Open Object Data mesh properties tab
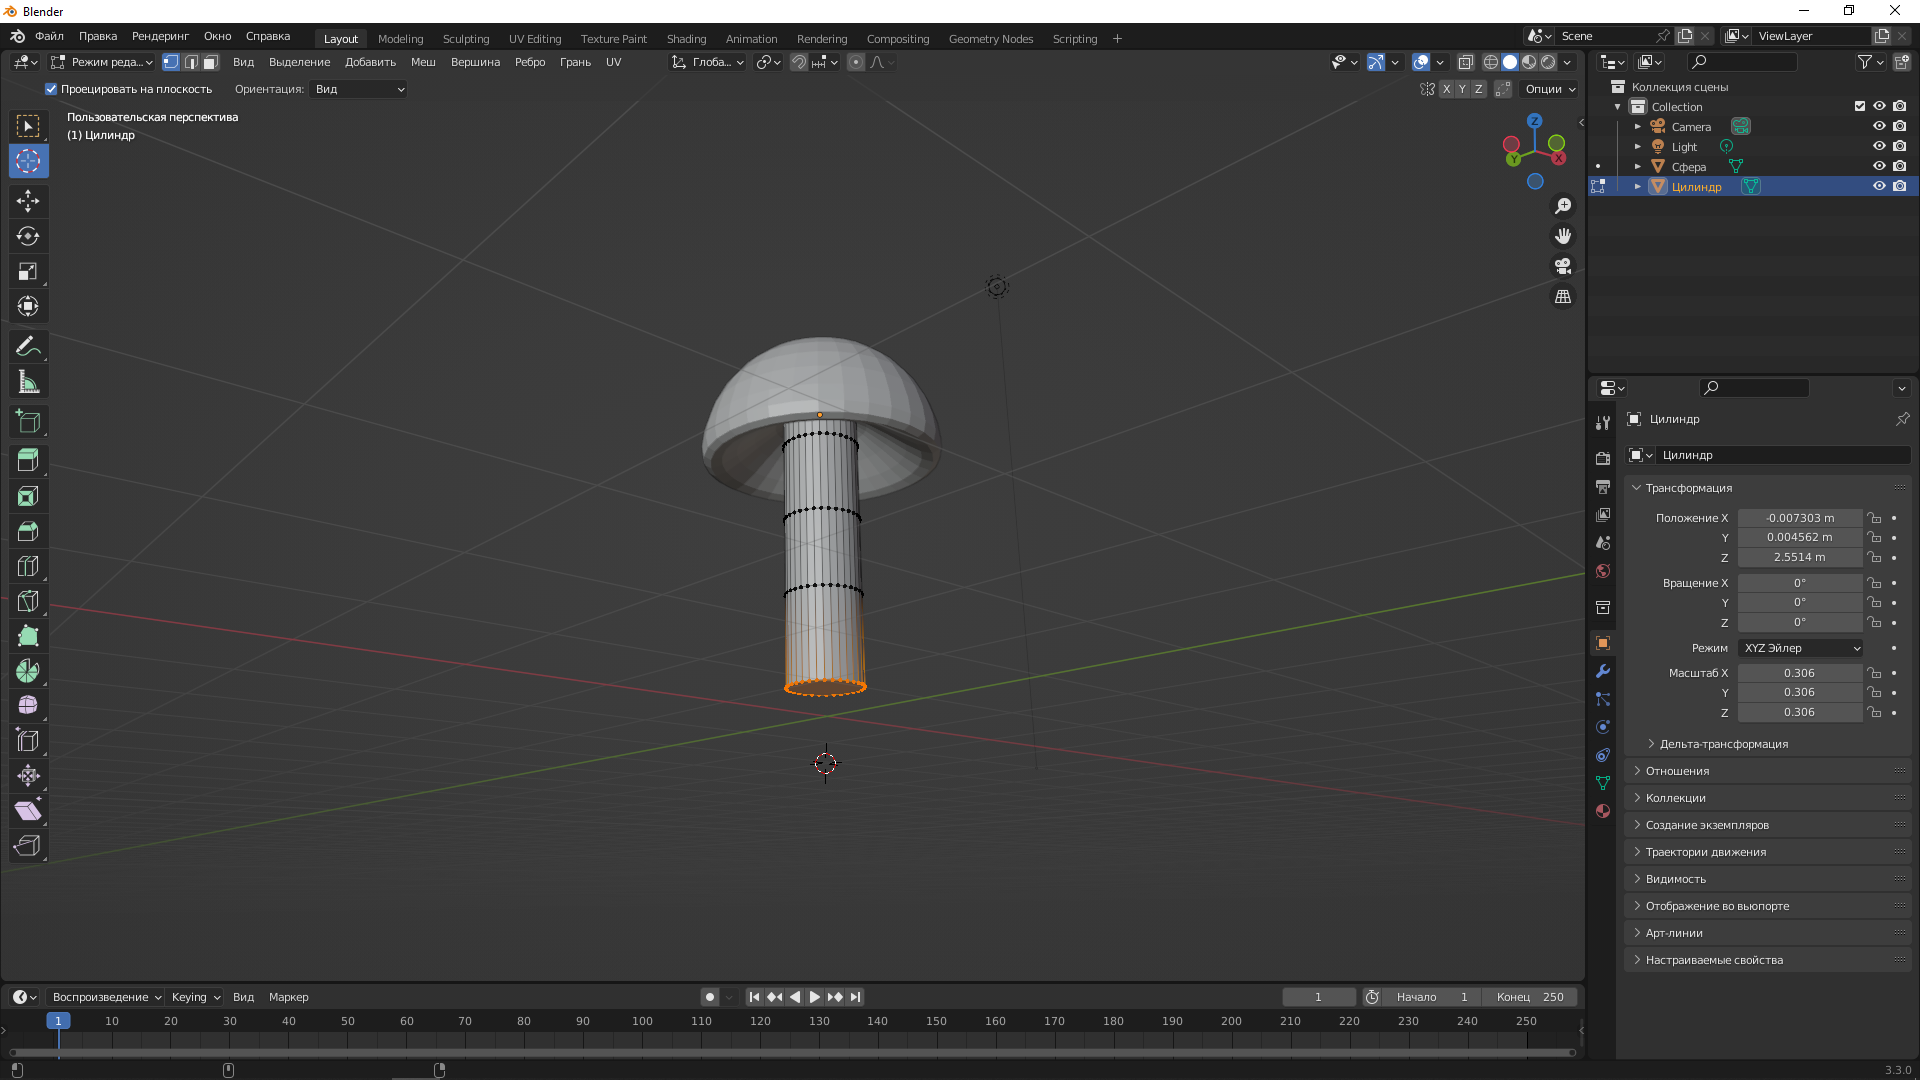 [1603, 783]
